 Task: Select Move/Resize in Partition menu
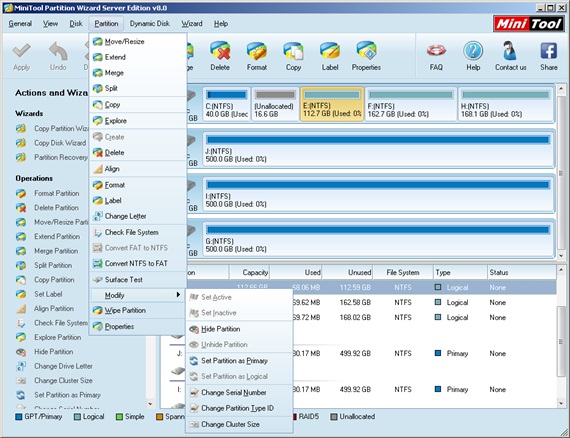tap(138, 42)
